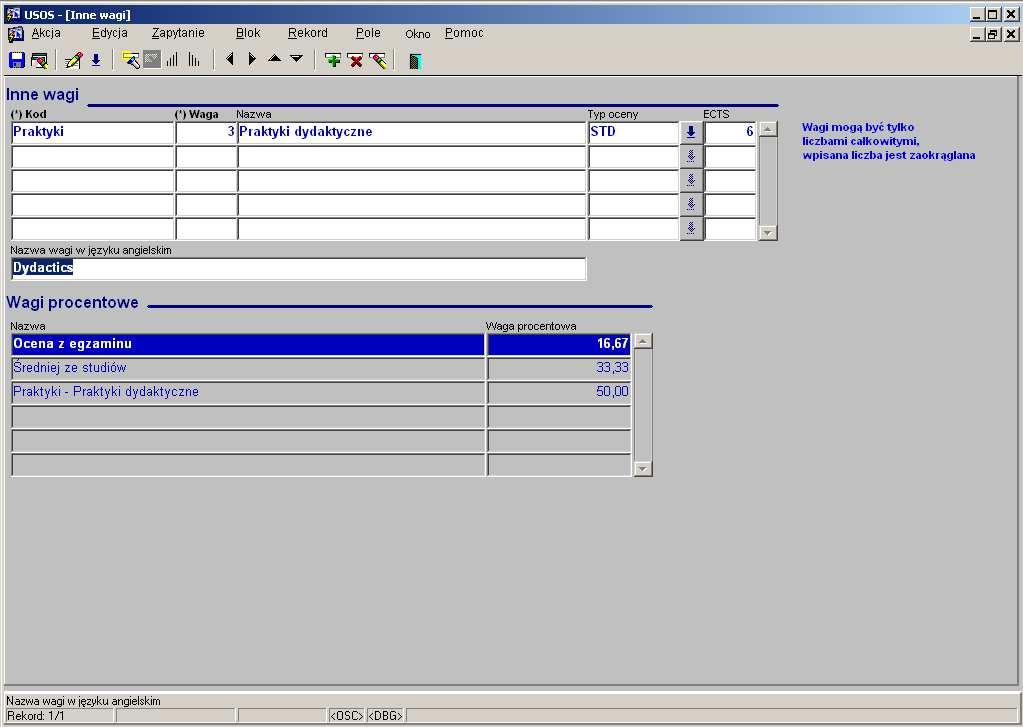This screenshot has width=1023, height=727.
Task: Insert a new record with green plus
Action: pos(333,61)
